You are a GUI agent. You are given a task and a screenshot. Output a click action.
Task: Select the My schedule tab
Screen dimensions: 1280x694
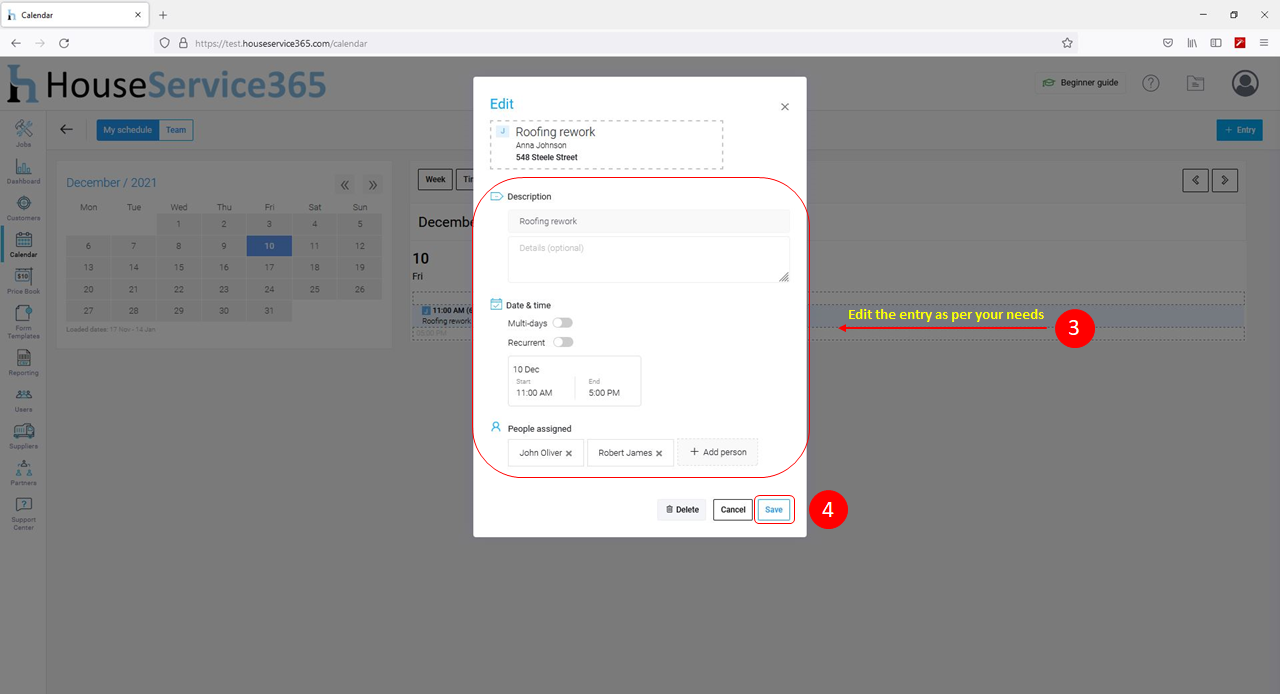(128, 130)
